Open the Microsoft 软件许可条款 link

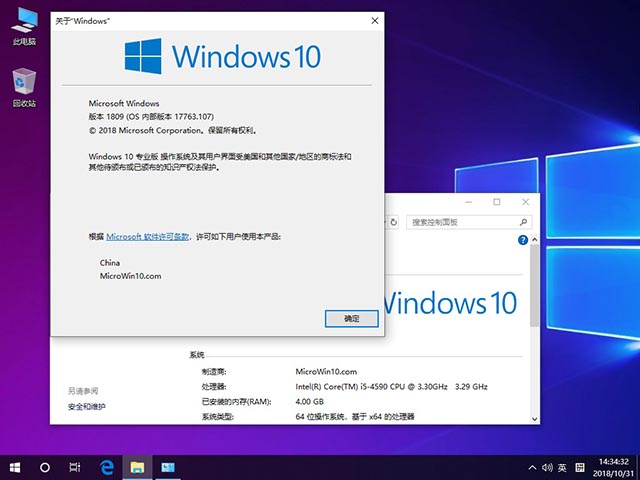point(147,236)
